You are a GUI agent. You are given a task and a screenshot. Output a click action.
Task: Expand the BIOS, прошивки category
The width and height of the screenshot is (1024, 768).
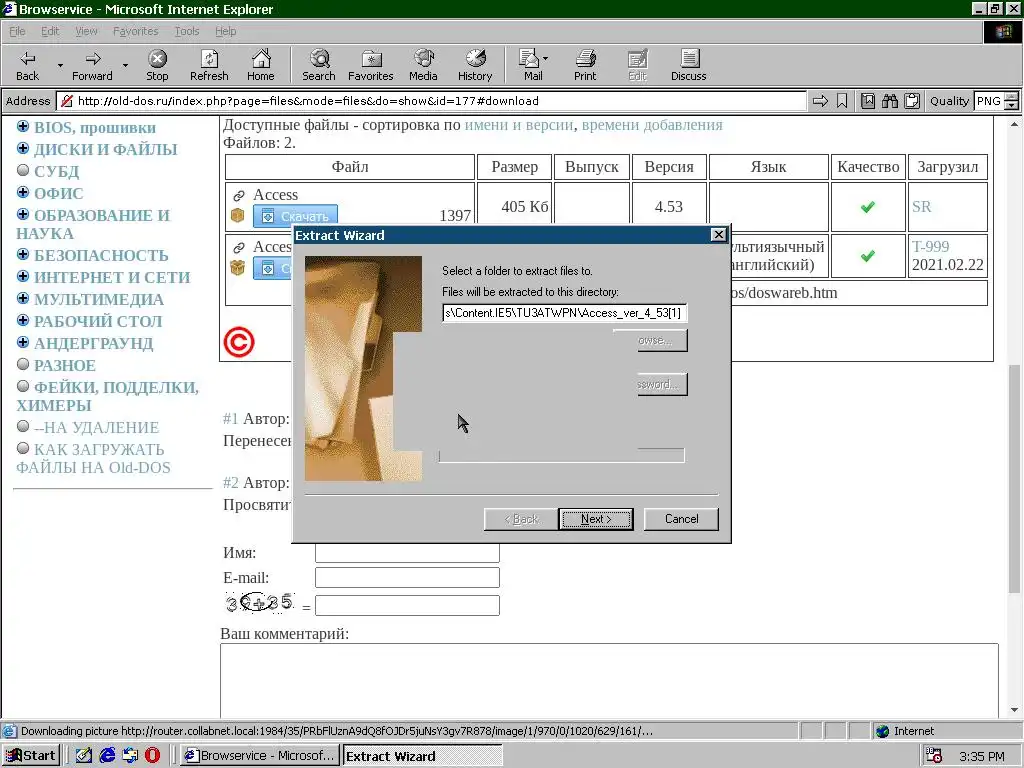pyautogui.click(x=23, y=126)
